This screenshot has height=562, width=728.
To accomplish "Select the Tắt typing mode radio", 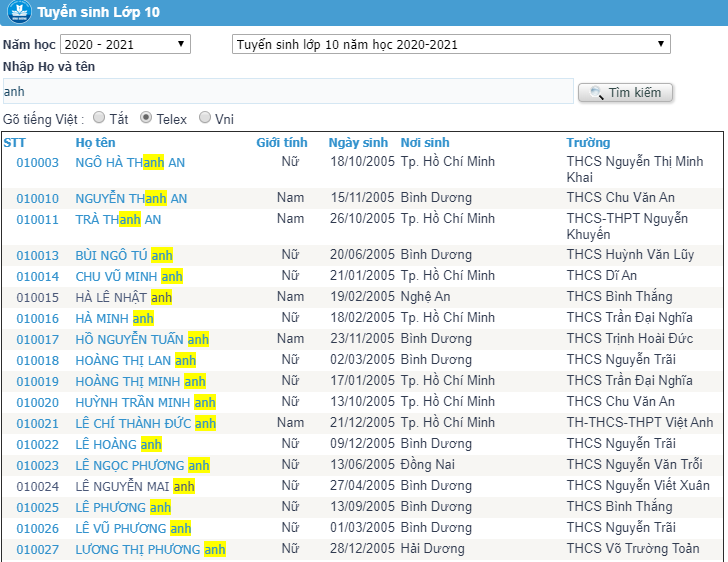I will click(99, 118).
